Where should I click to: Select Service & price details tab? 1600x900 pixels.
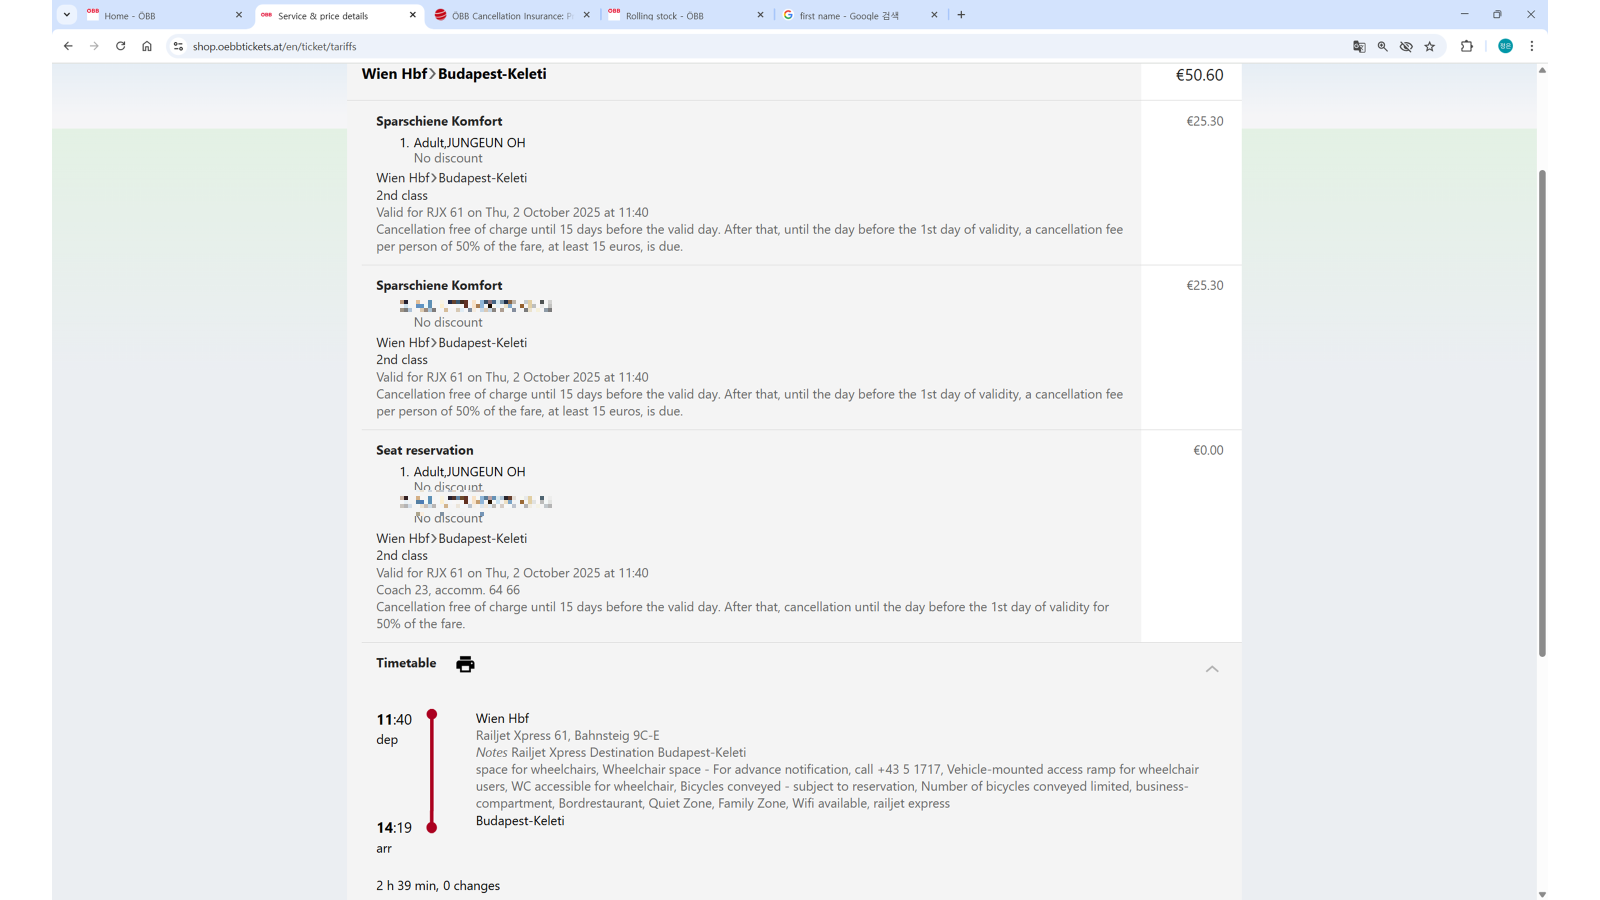pyautogui.click(x=339, y=15)
